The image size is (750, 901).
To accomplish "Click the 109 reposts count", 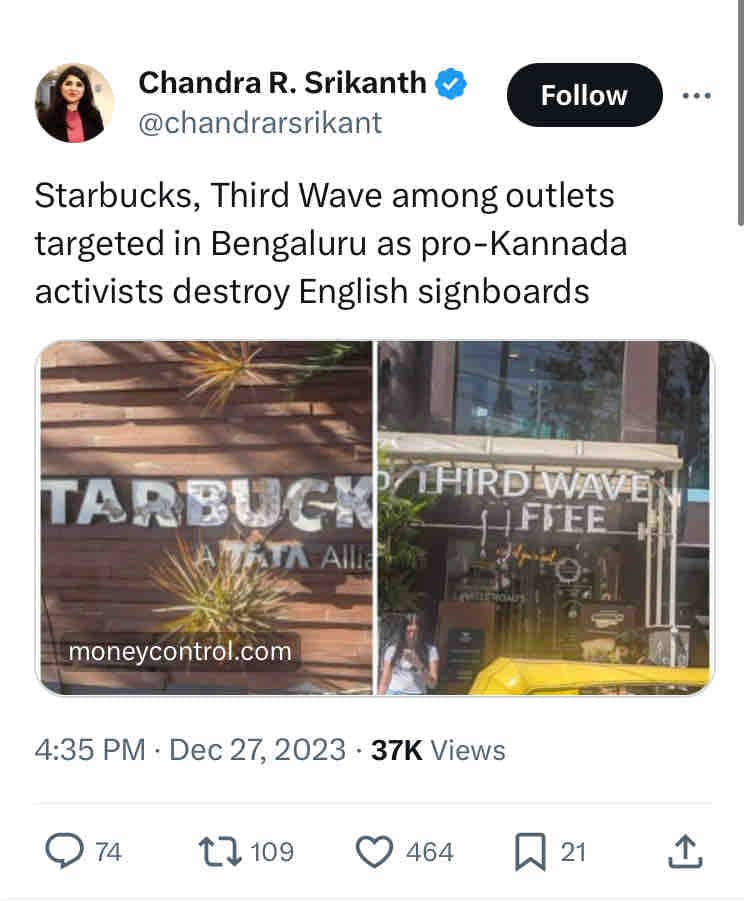I will click(272, 852).
